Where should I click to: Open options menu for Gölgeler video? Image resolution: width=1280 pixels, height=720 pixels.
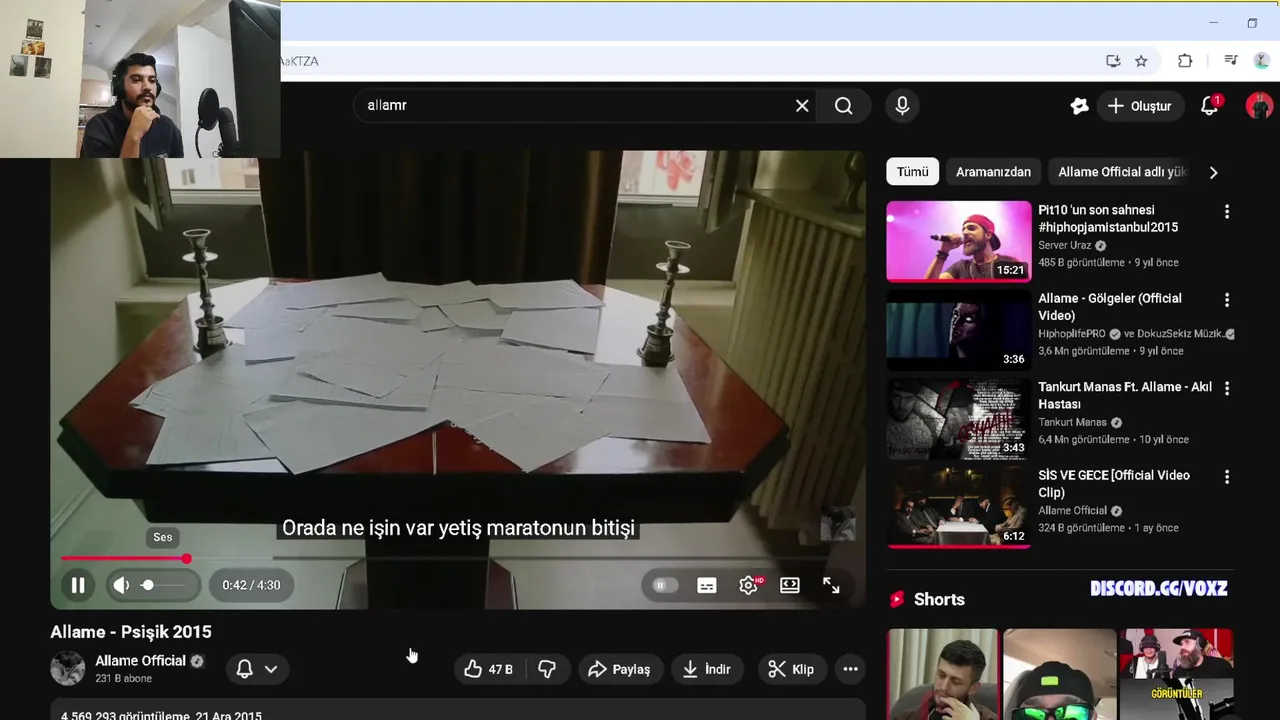pos(1227,300)
